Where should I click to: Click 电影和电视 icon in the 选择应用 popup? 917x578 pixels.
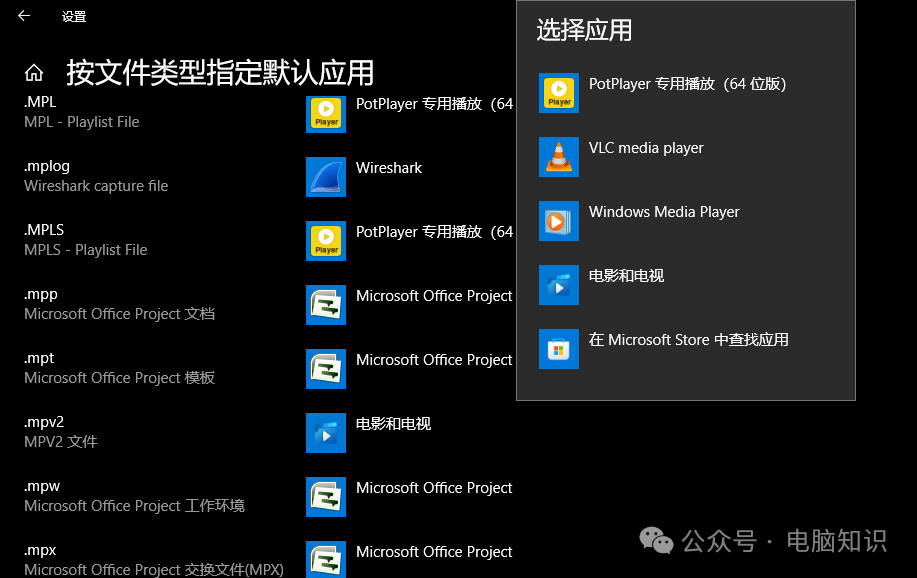[559, 285]
